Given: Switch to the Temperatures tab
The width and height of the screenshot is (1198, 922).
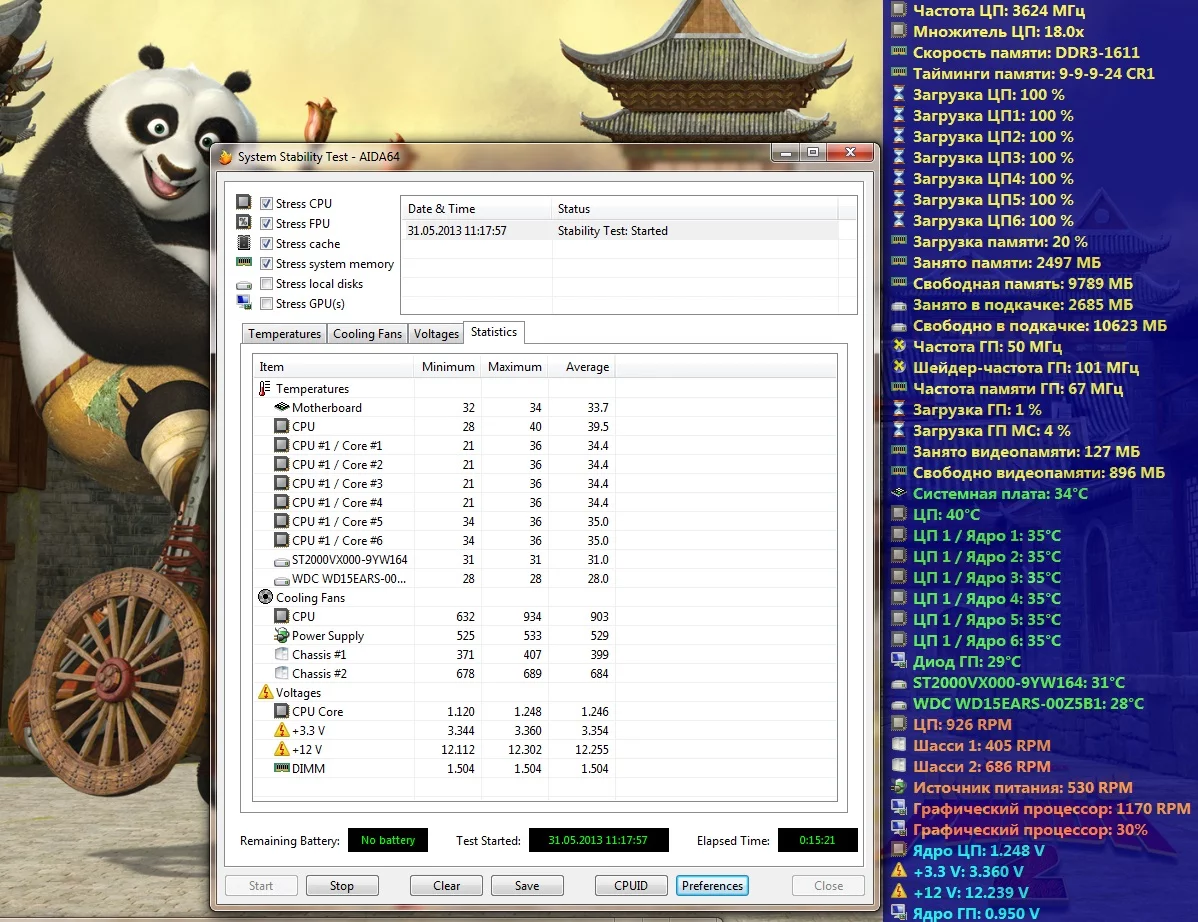Looking at the screenshot, I should point(284,334).
